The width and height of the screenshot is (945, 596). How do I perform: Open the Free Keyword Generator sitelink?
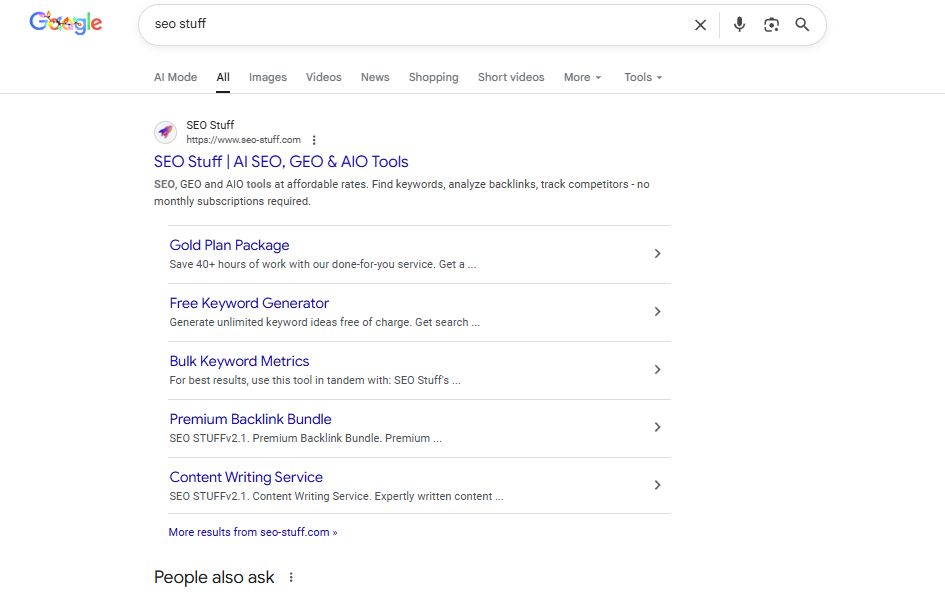click(x=249, y=303)
